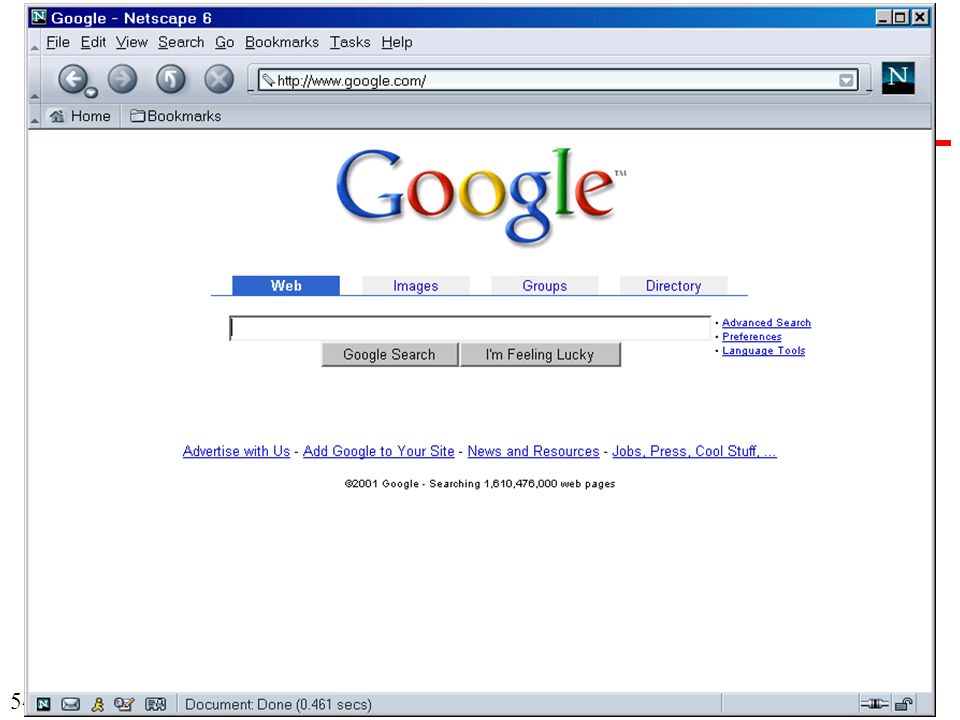Screen dimensions: 960x720
Task: Open the Bookmarks folder in the personal toolbar
Action: point(176,116)
